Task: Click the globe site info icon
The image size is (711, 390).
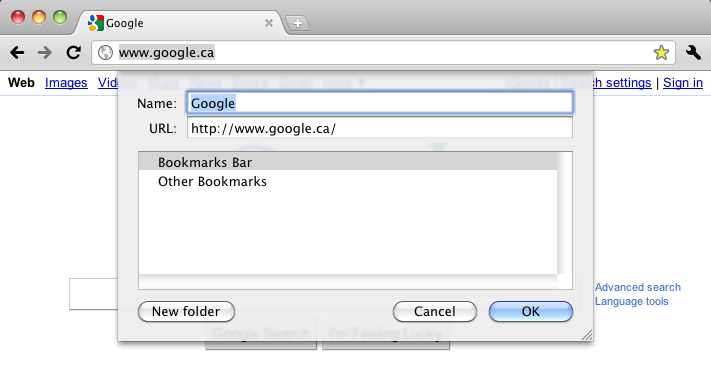Action: [105, 53]
